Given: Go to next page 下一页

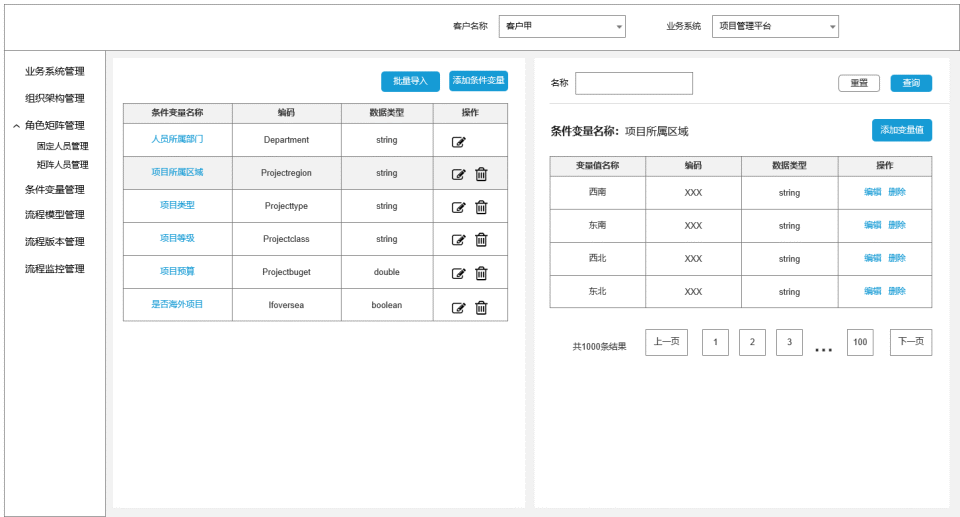Looking at the screenshot, I should point(911,342).
